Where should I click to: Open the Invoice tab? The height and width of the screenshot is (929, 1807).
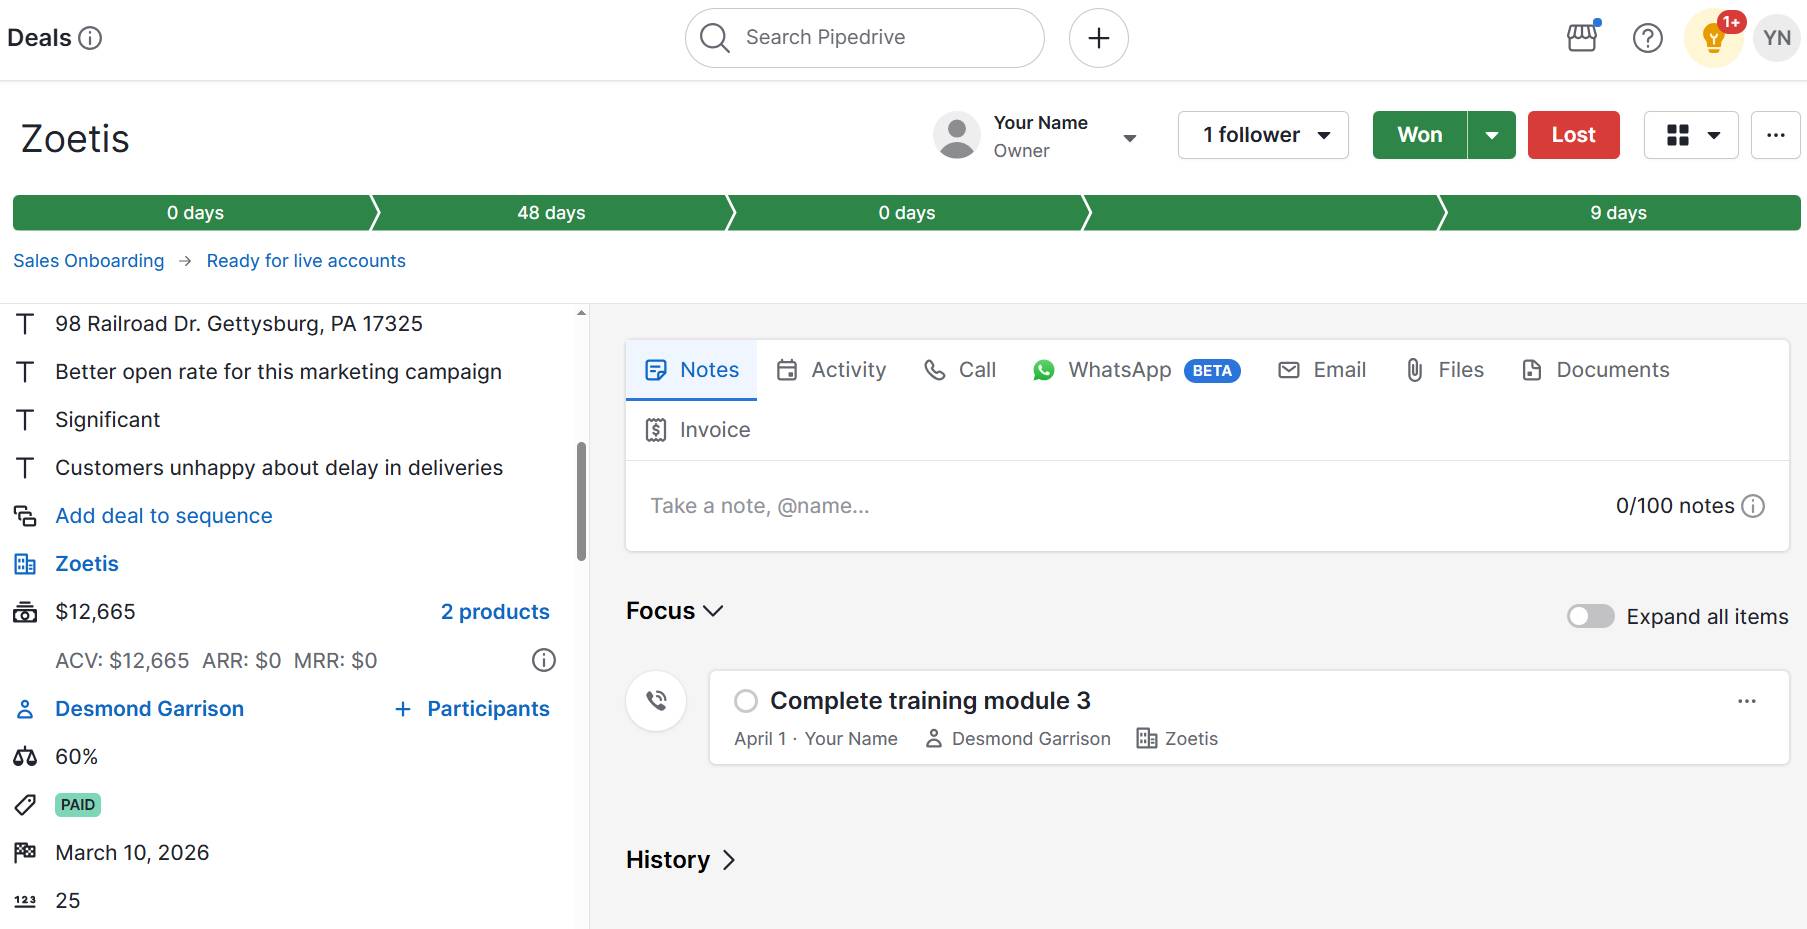click(x=698, y=430)
